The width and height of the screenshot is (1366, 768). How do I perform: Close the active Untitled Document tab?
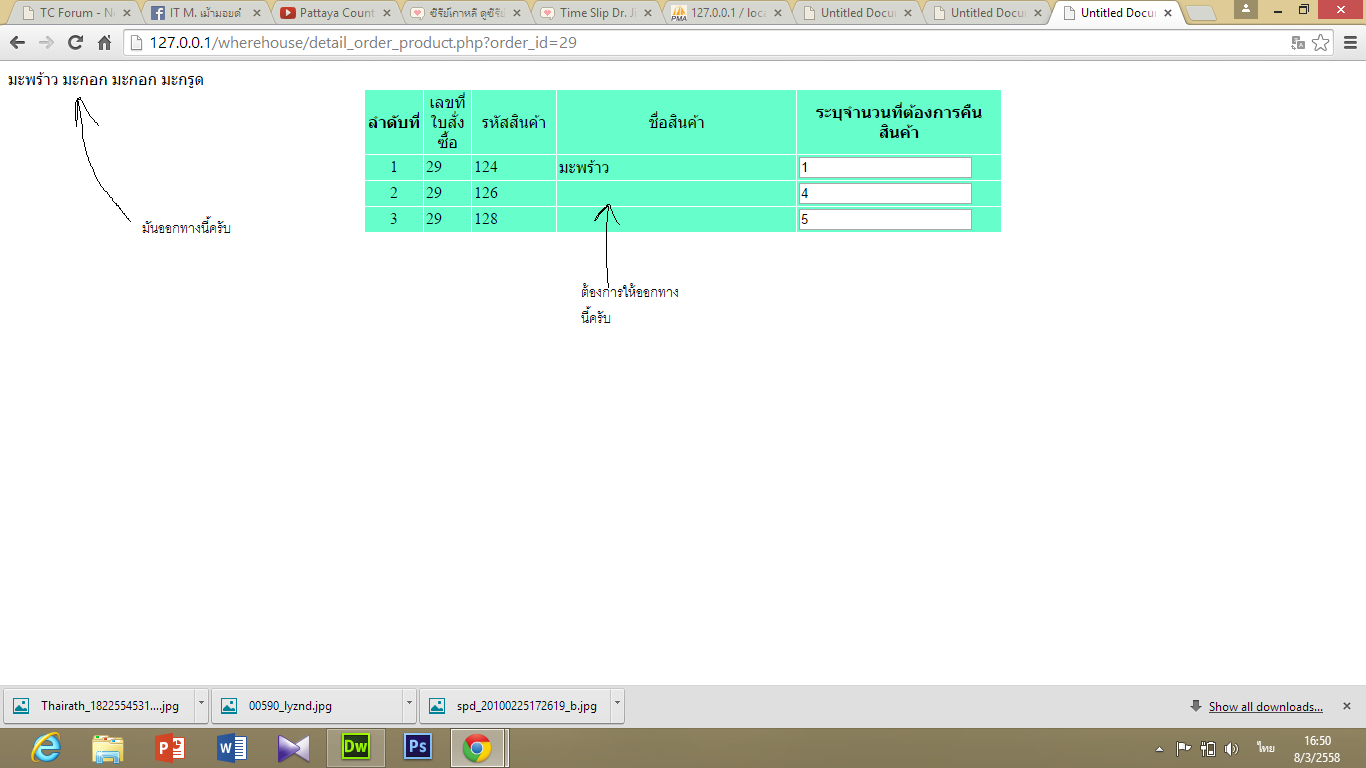1168,13
